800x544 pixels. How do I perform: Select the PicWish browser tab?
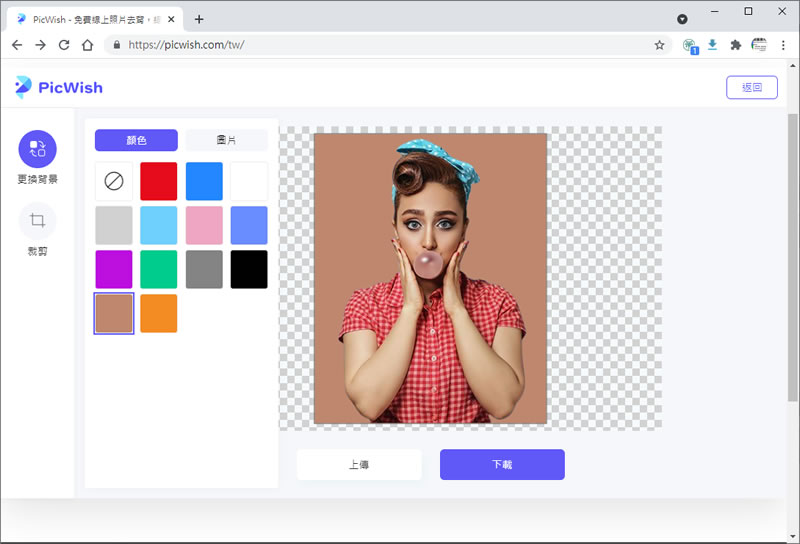(95, 19)
